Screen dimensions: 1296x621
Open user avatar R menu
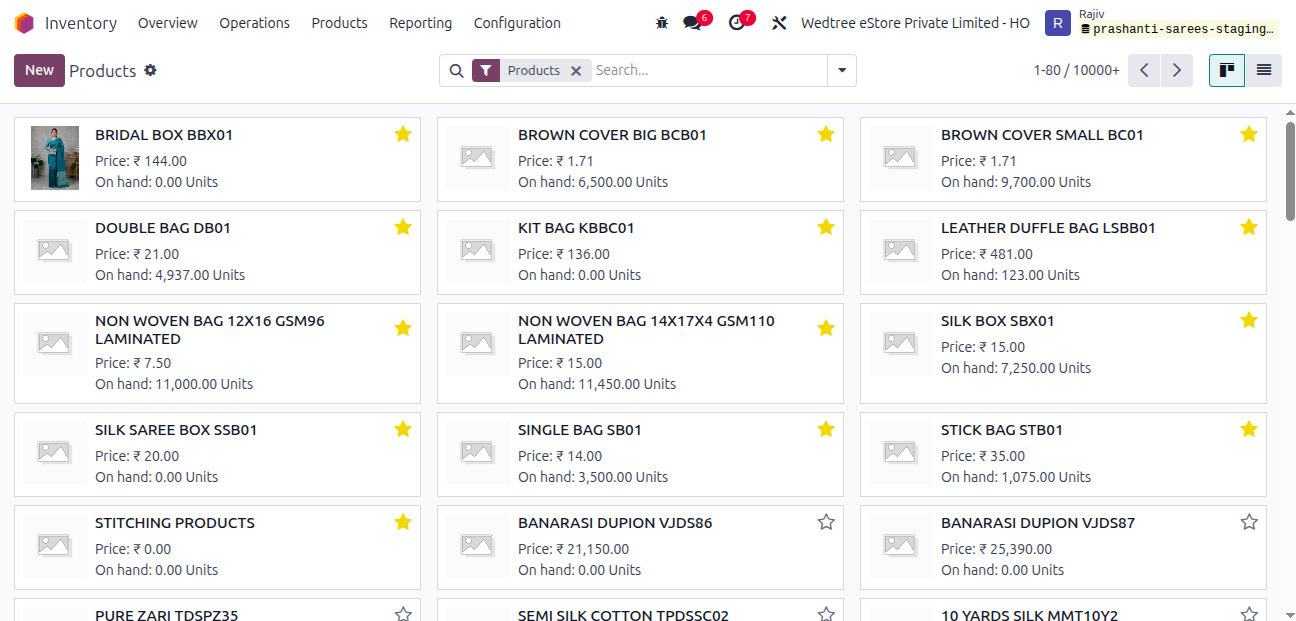1057,23
